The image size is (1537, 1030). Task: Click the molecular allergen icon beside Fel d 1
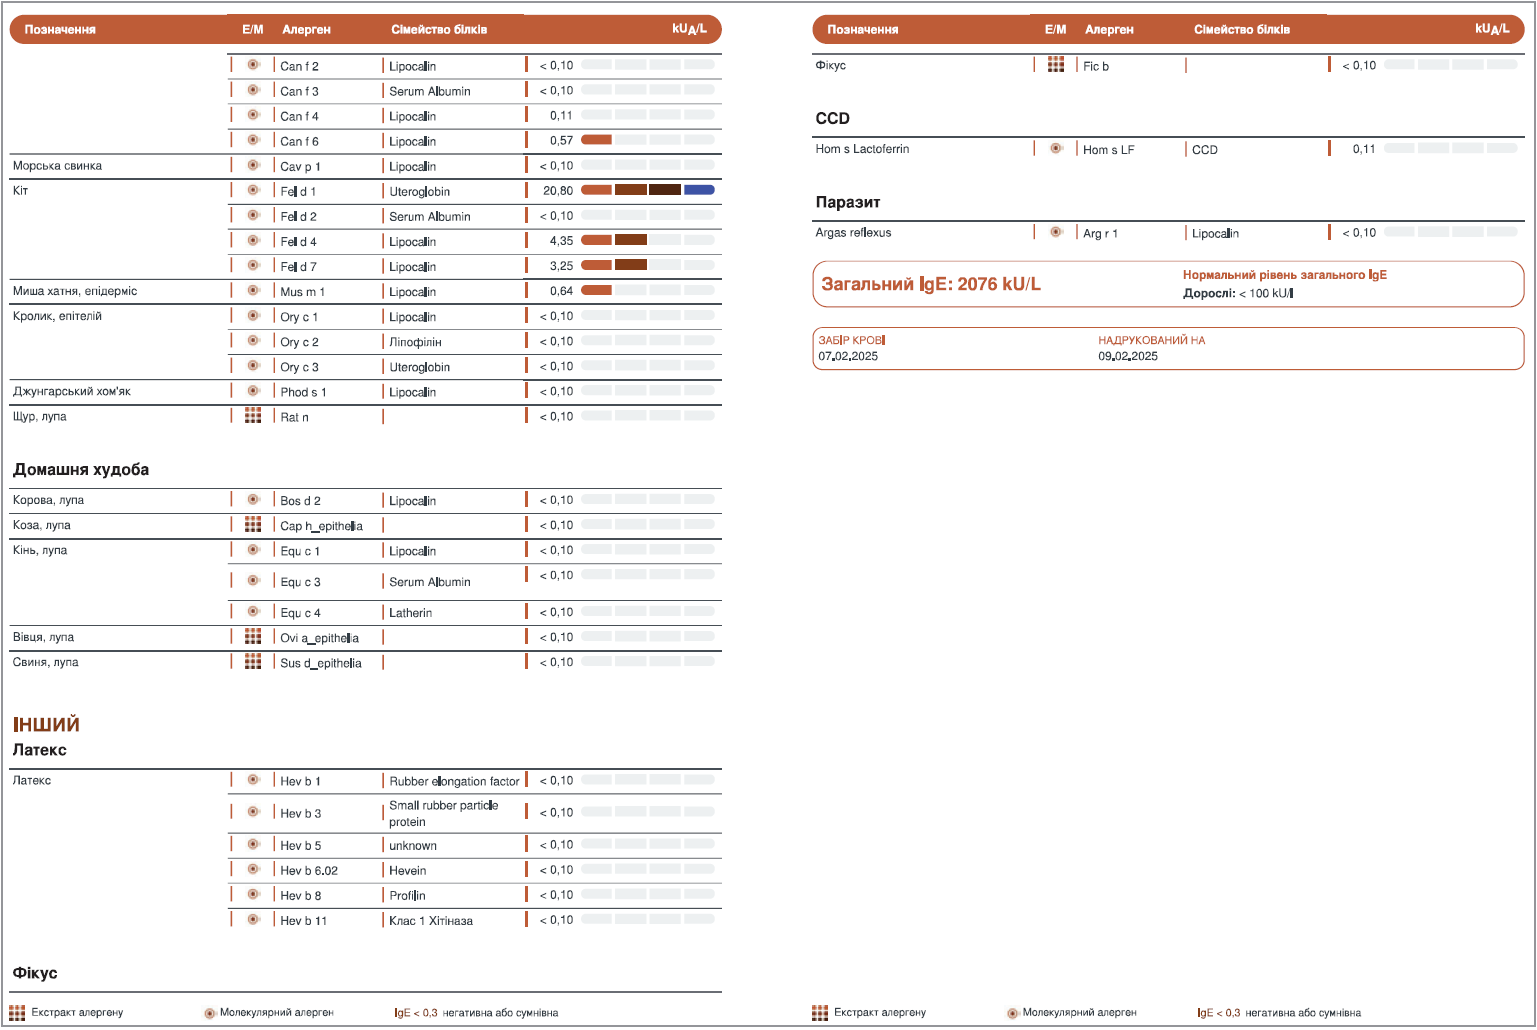(x=253, y=190)
